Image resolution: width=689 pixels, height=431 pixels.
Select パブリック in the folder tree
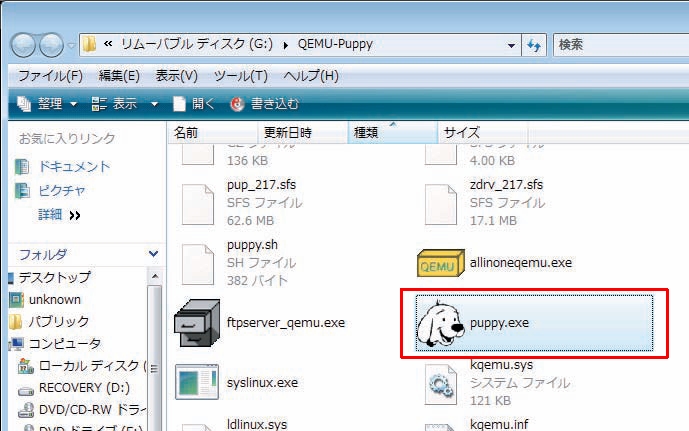[59, 322]
